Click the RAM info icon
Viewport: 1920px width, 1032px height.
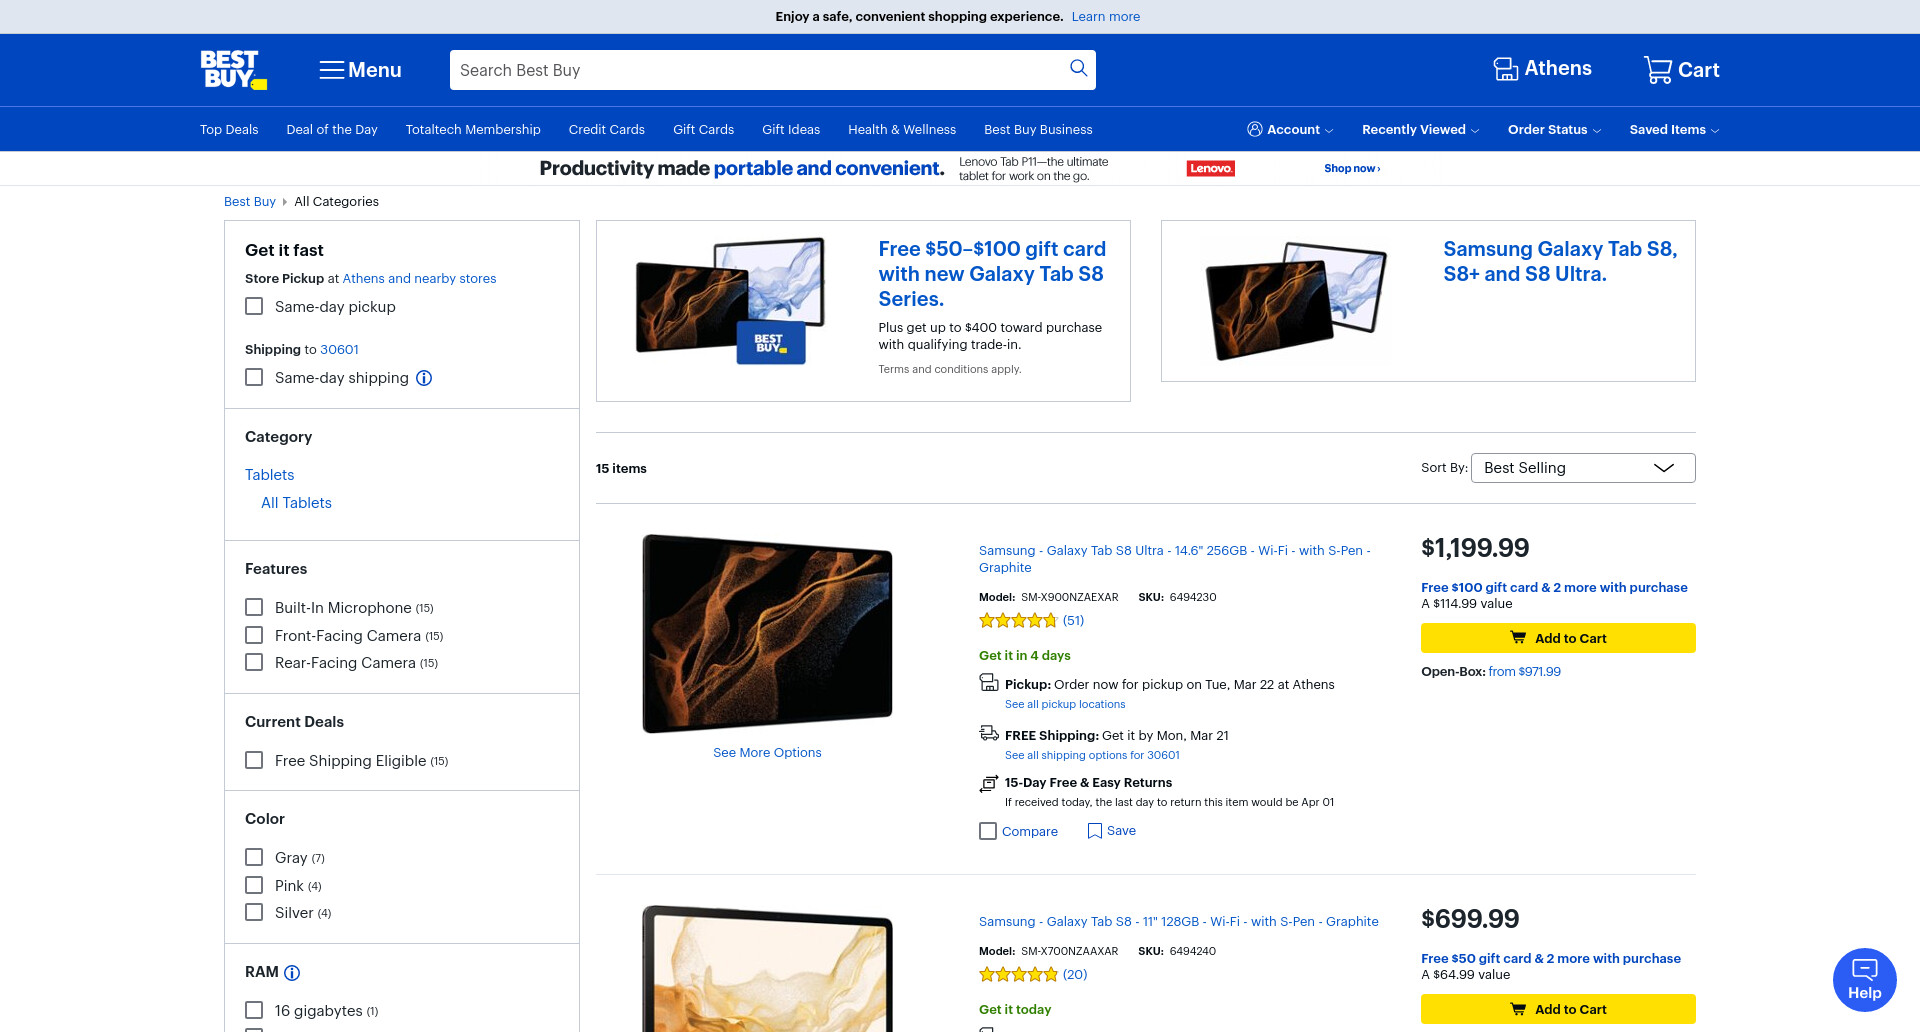click(292, 973)
